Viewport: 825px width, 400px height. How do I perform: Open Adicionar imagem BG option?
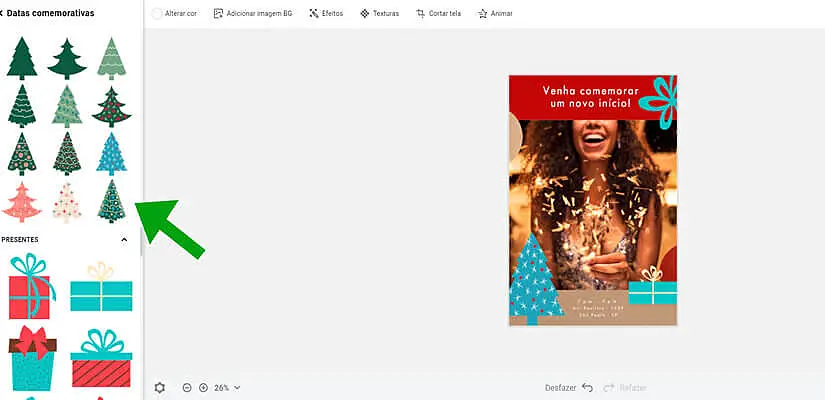click(253, 14)
